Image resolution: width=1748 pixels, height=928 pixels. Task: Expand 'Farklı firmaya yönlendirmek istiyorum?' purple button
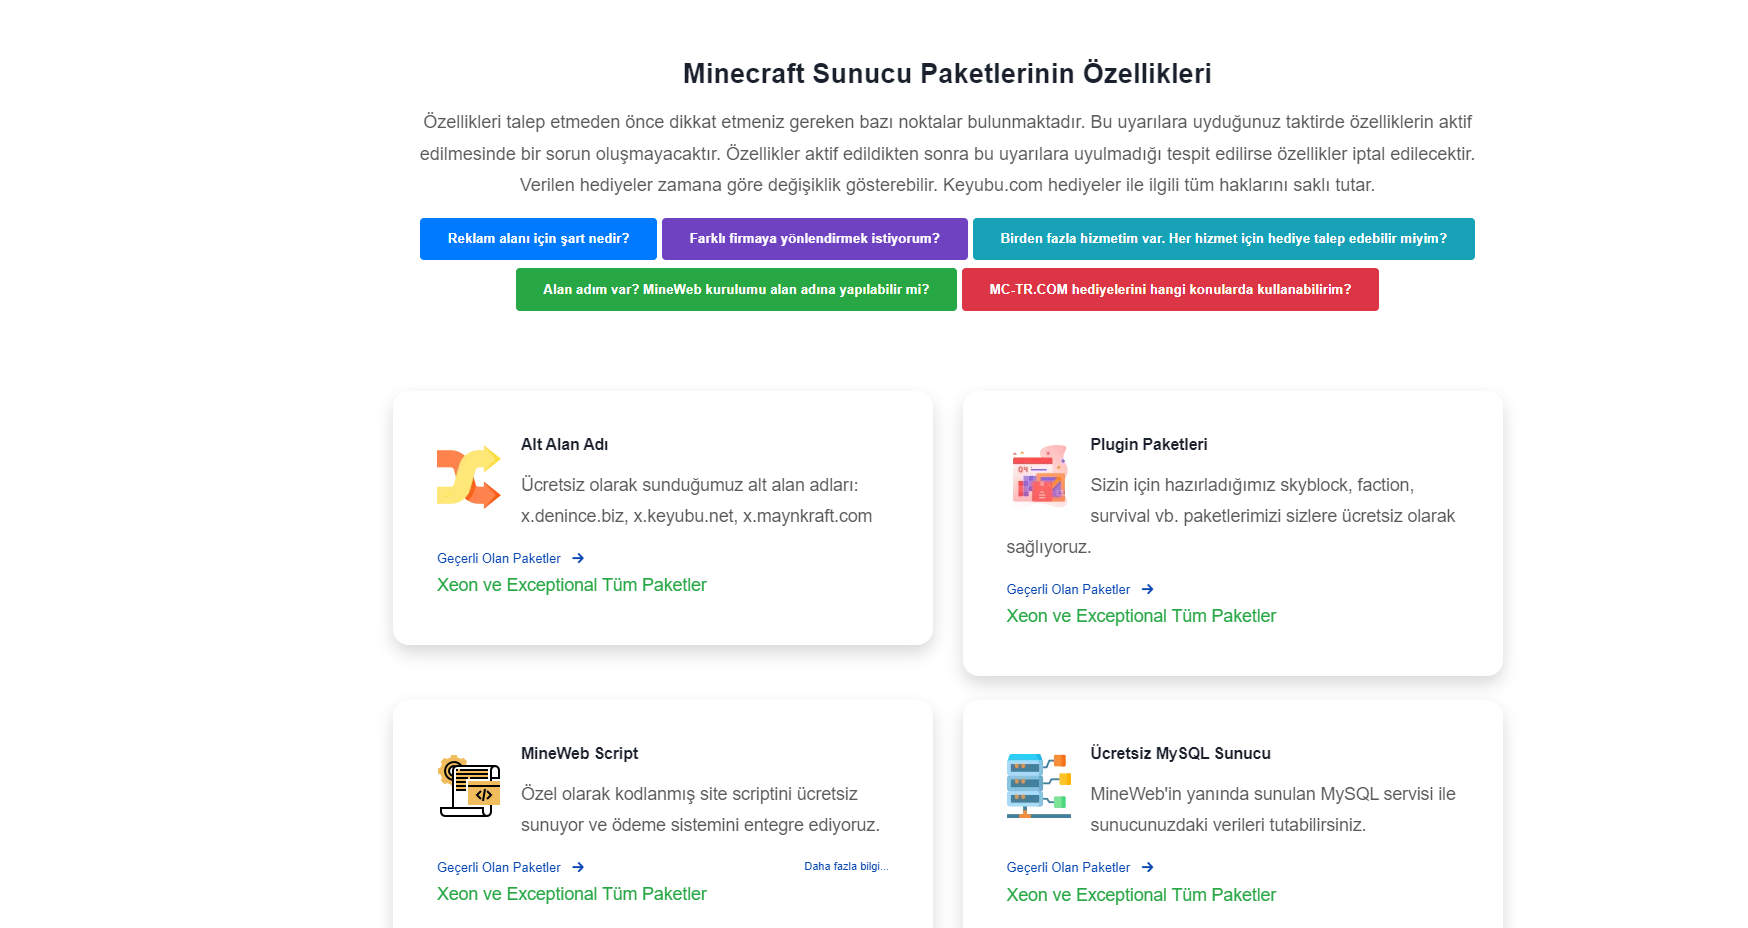815,239
